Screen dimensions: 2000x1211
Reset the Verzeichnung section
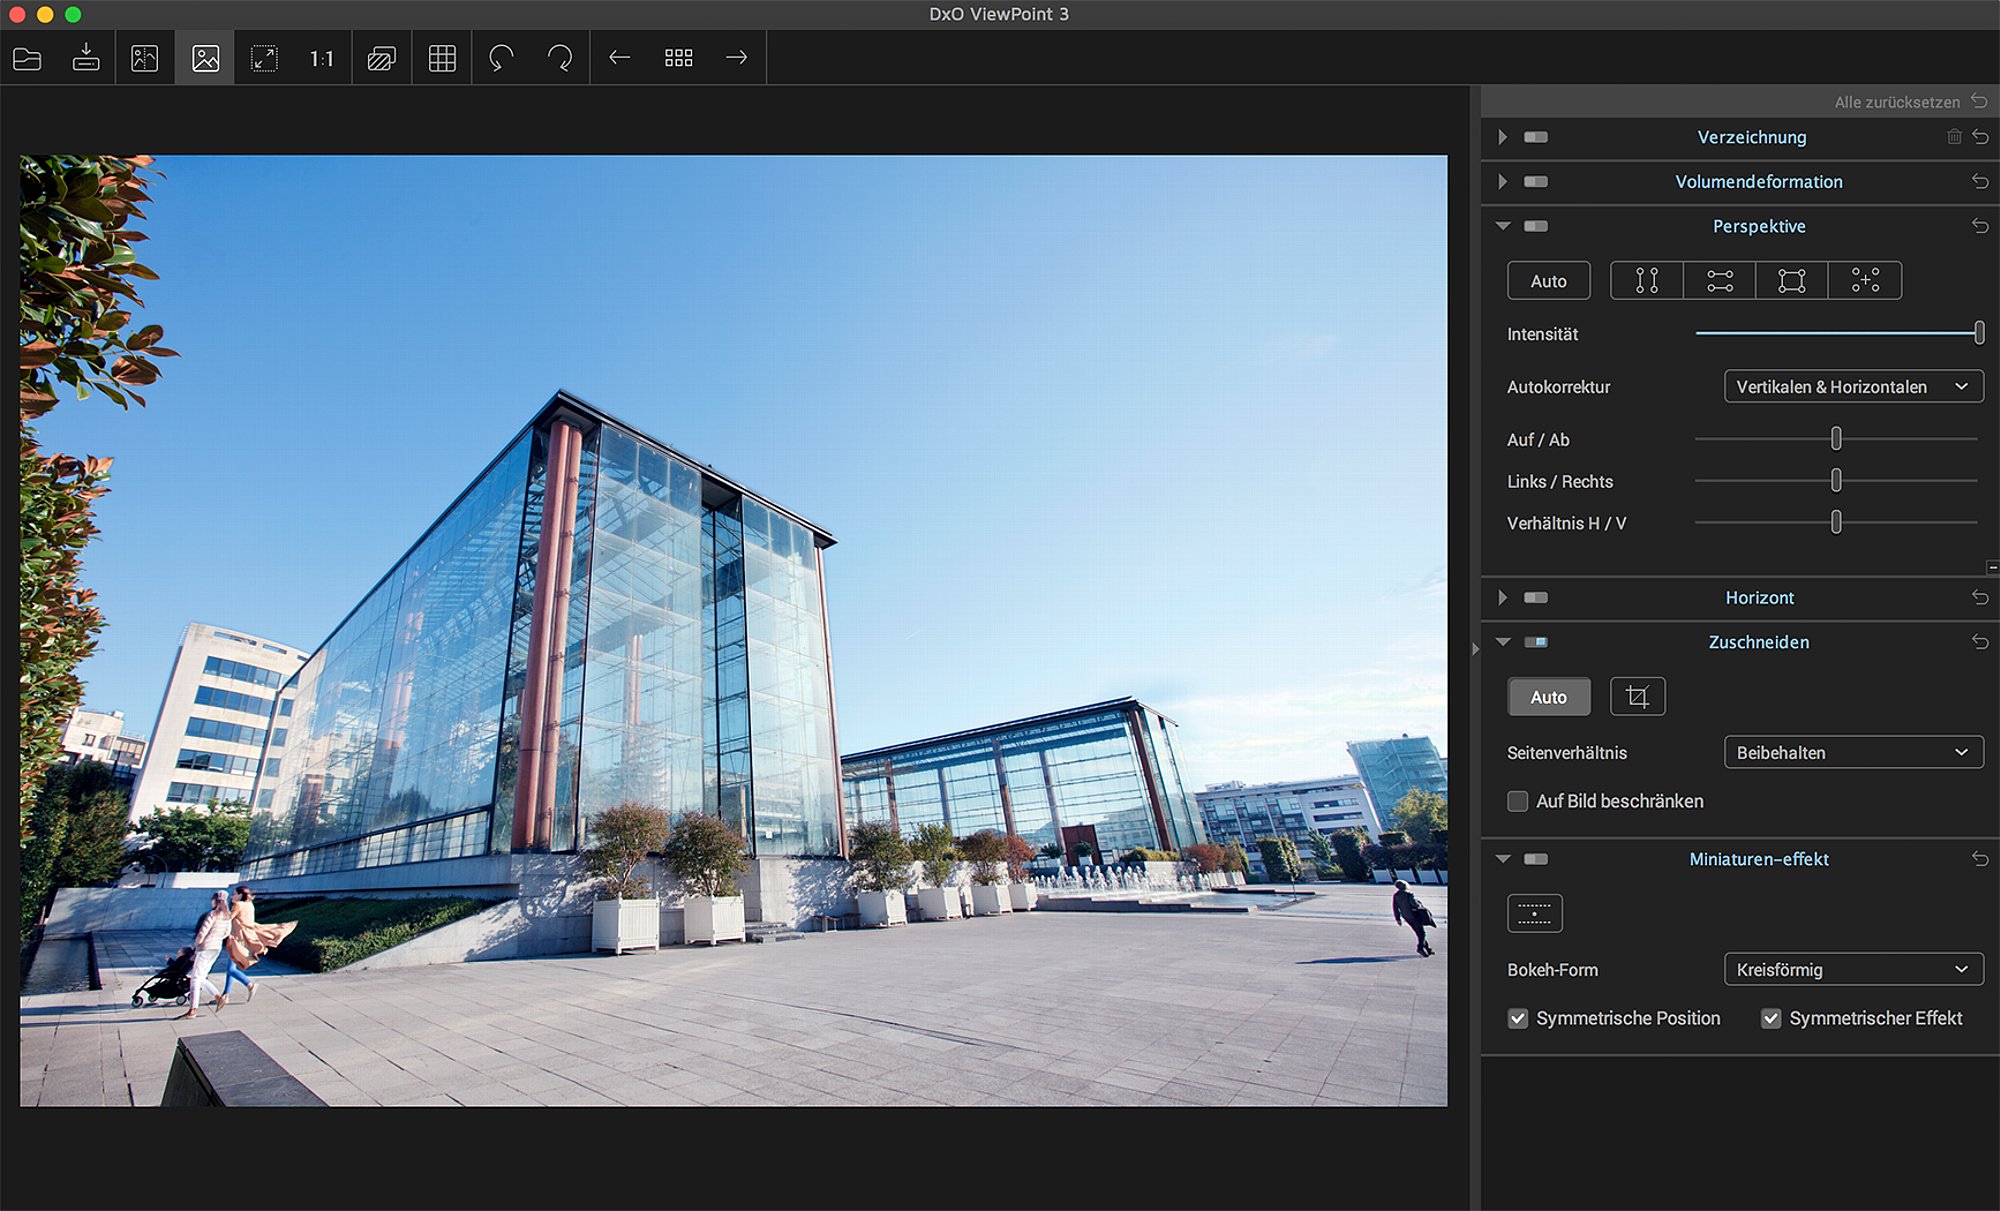pos(1980,137)
